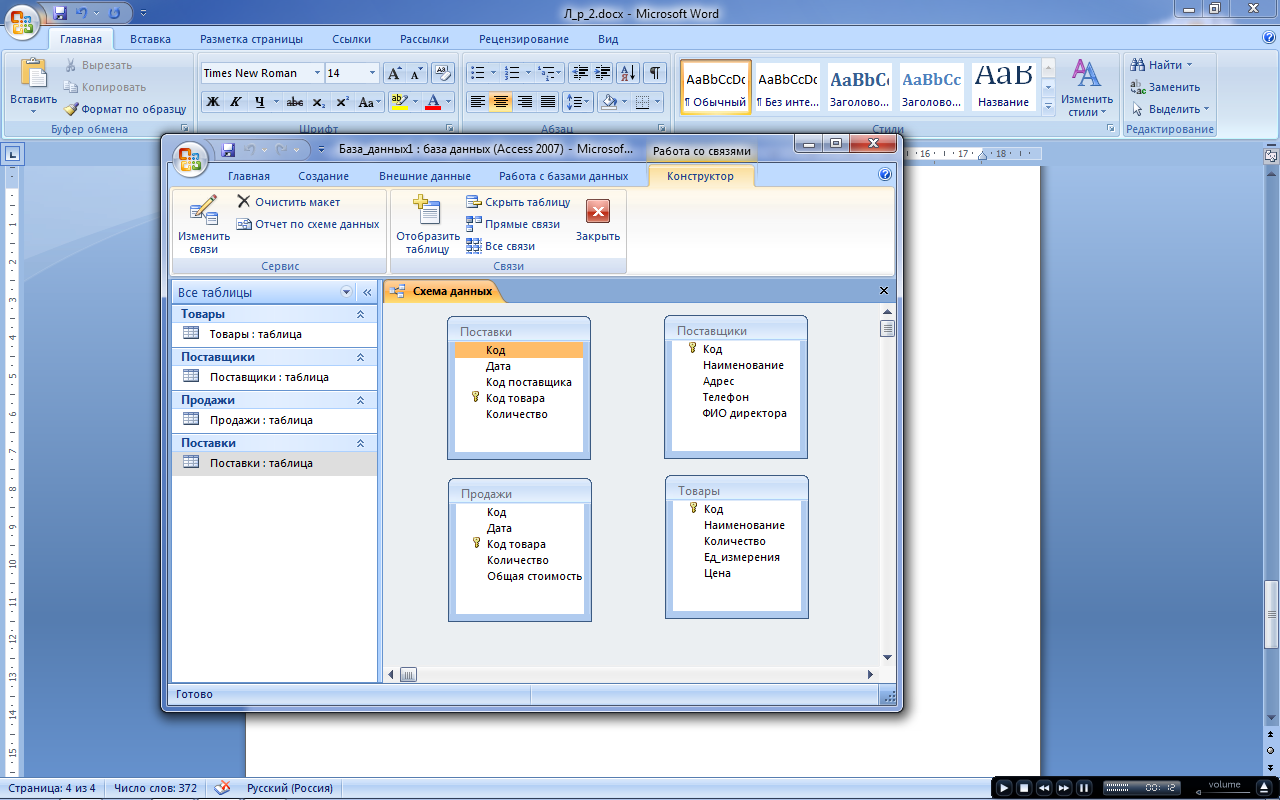
Task: Increase paragraph indent in Word
Action: 602,73
